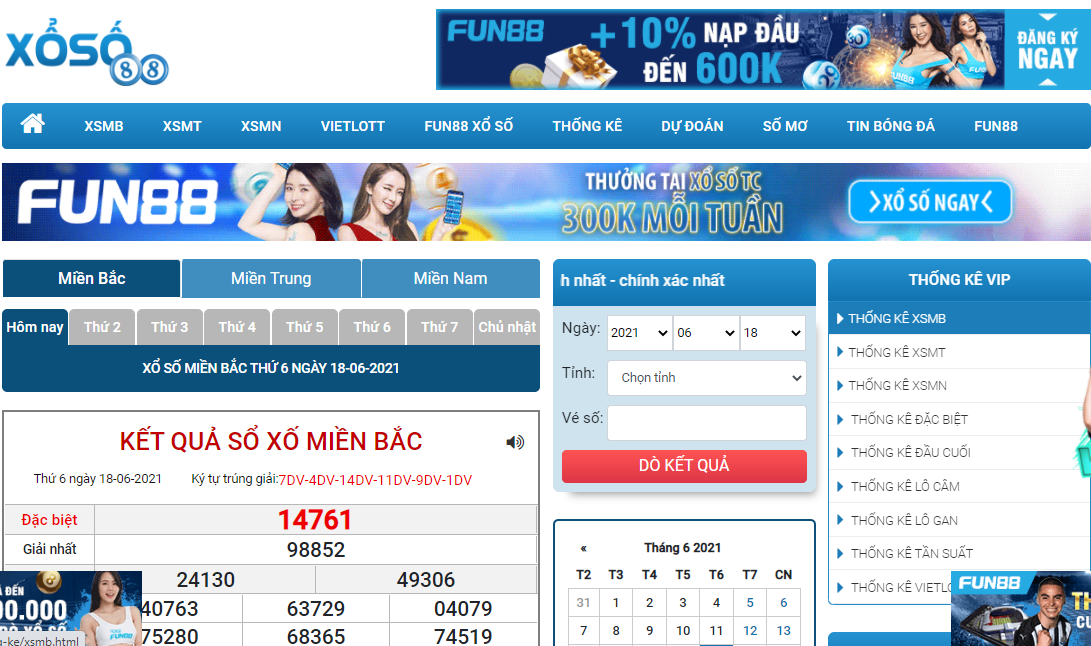This screenshot has height=646, width=1091.
Task: Click the DÒ KẾT QUẢ button
Action: coord(684,466)
